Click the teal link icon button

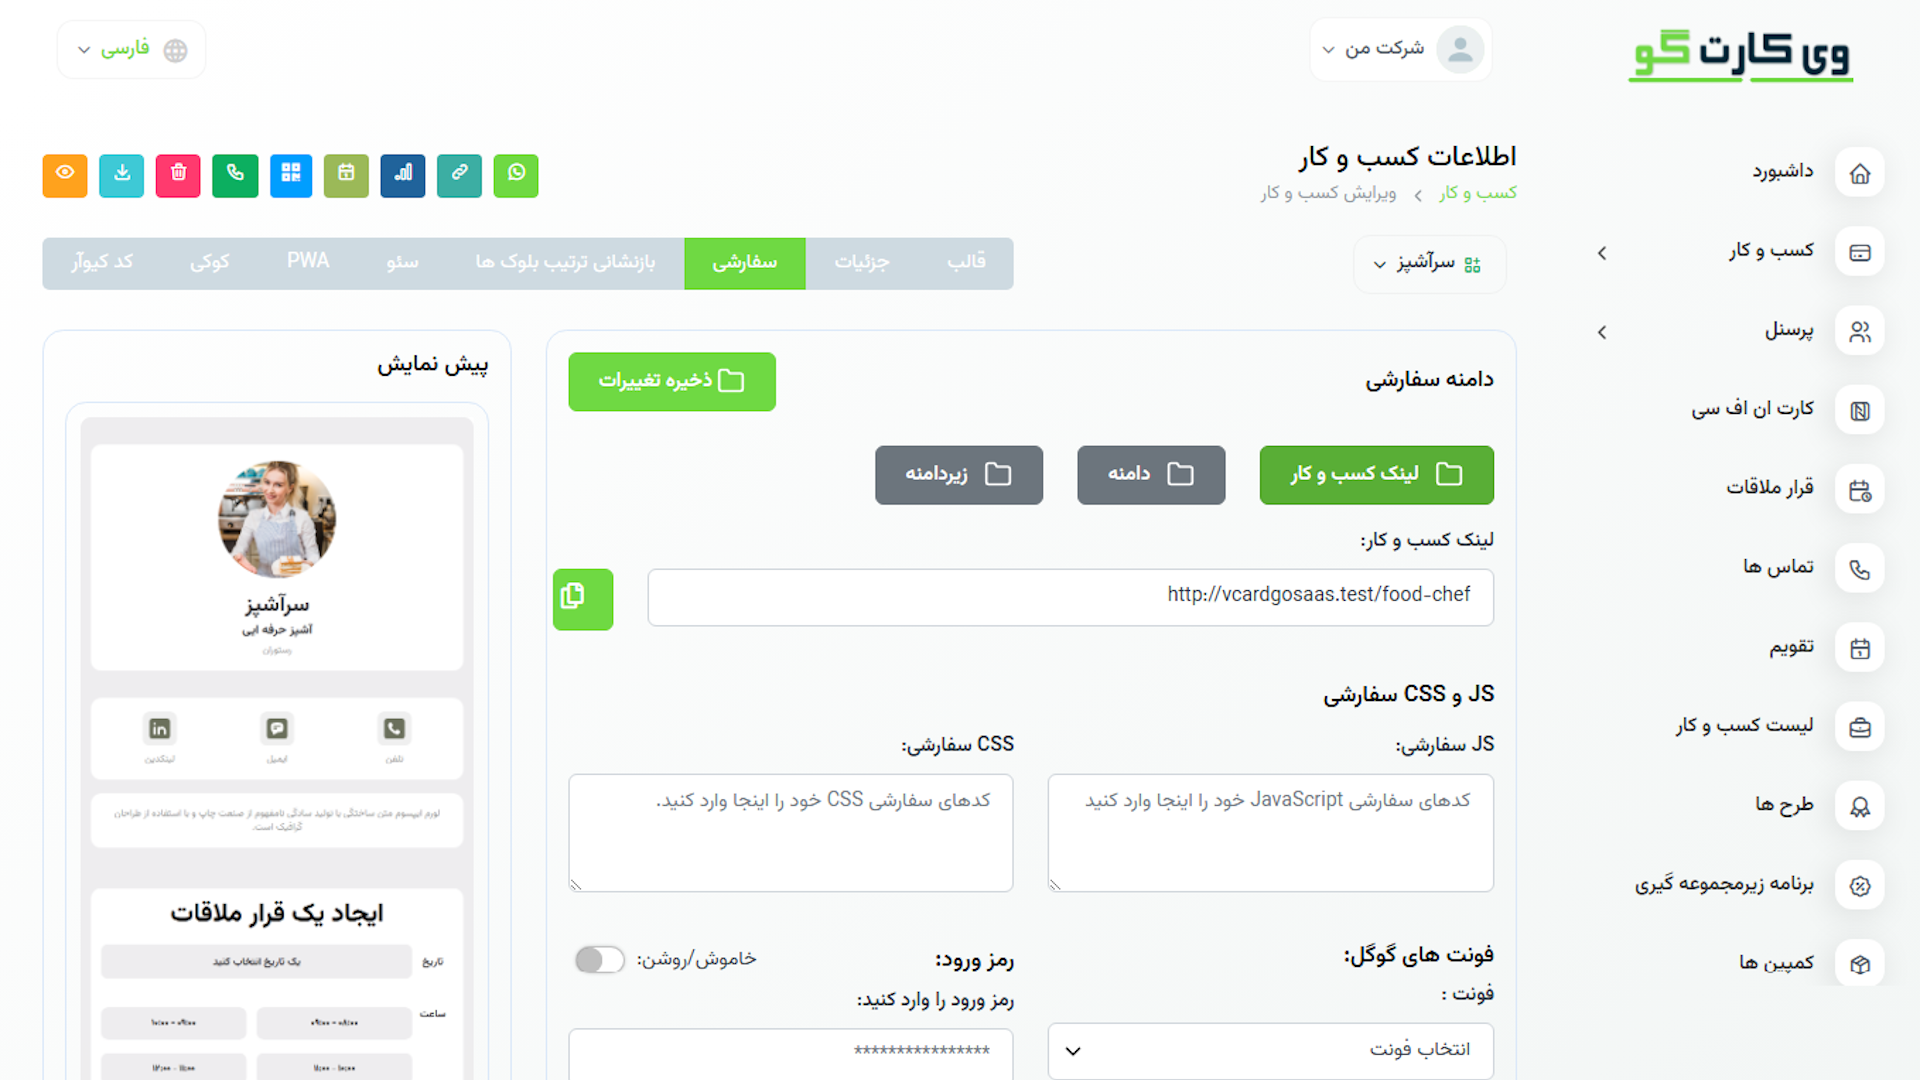[459, 175]
